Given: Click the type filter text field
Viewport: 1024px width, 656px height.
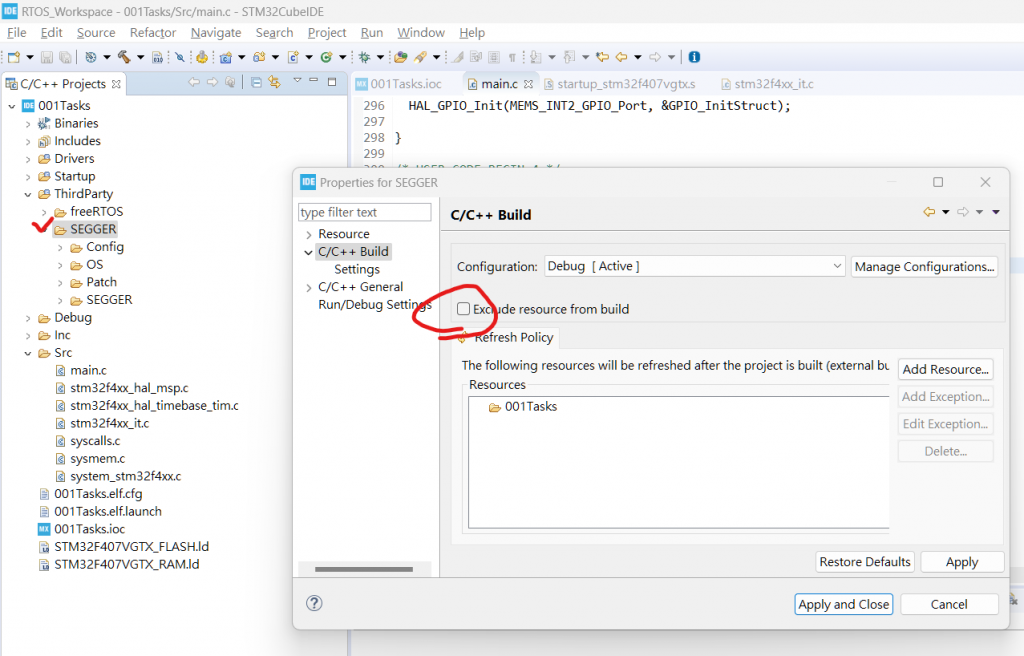Looking at the screenshot, I should [x=364, y=212].
